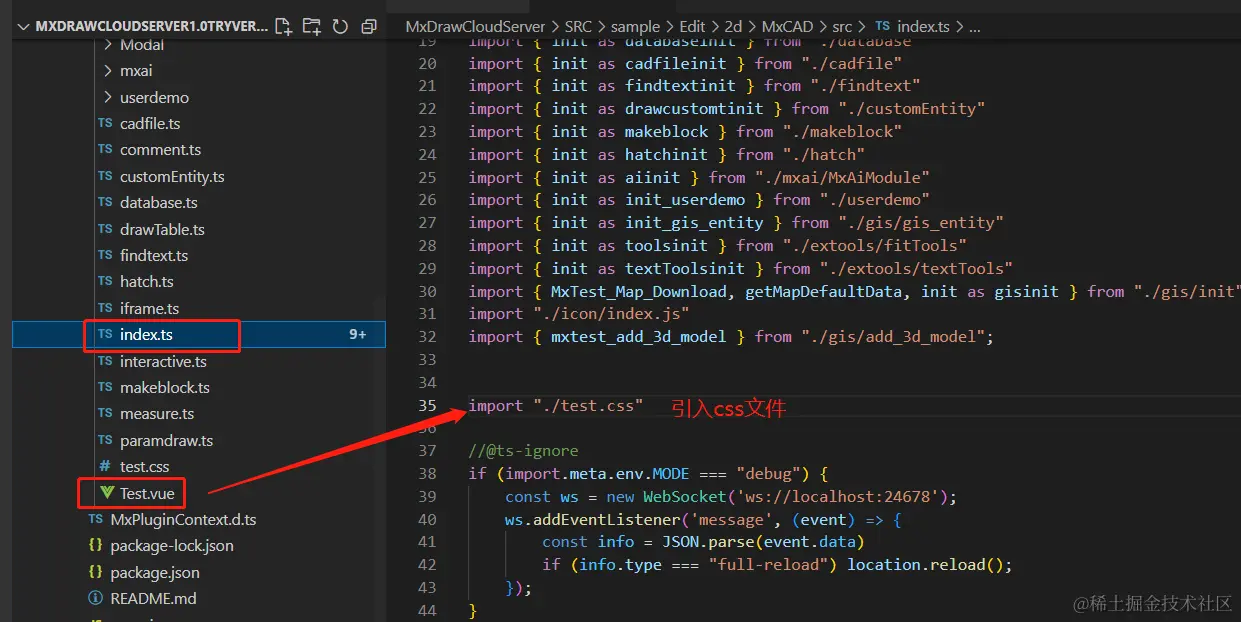
Task: Click "./mxai/MxAiModule" import path
Action: pos(842,178)
